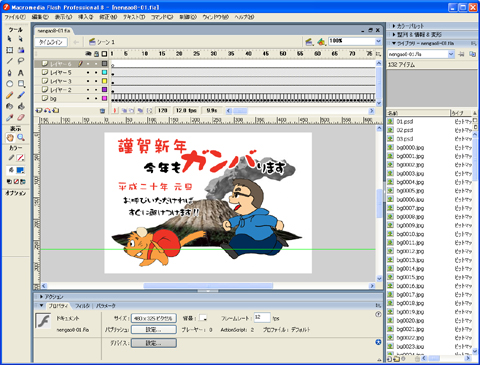Click the パブリッシュ 設定 button
Viewport: 480px width, 365px height.
(153, 330)
